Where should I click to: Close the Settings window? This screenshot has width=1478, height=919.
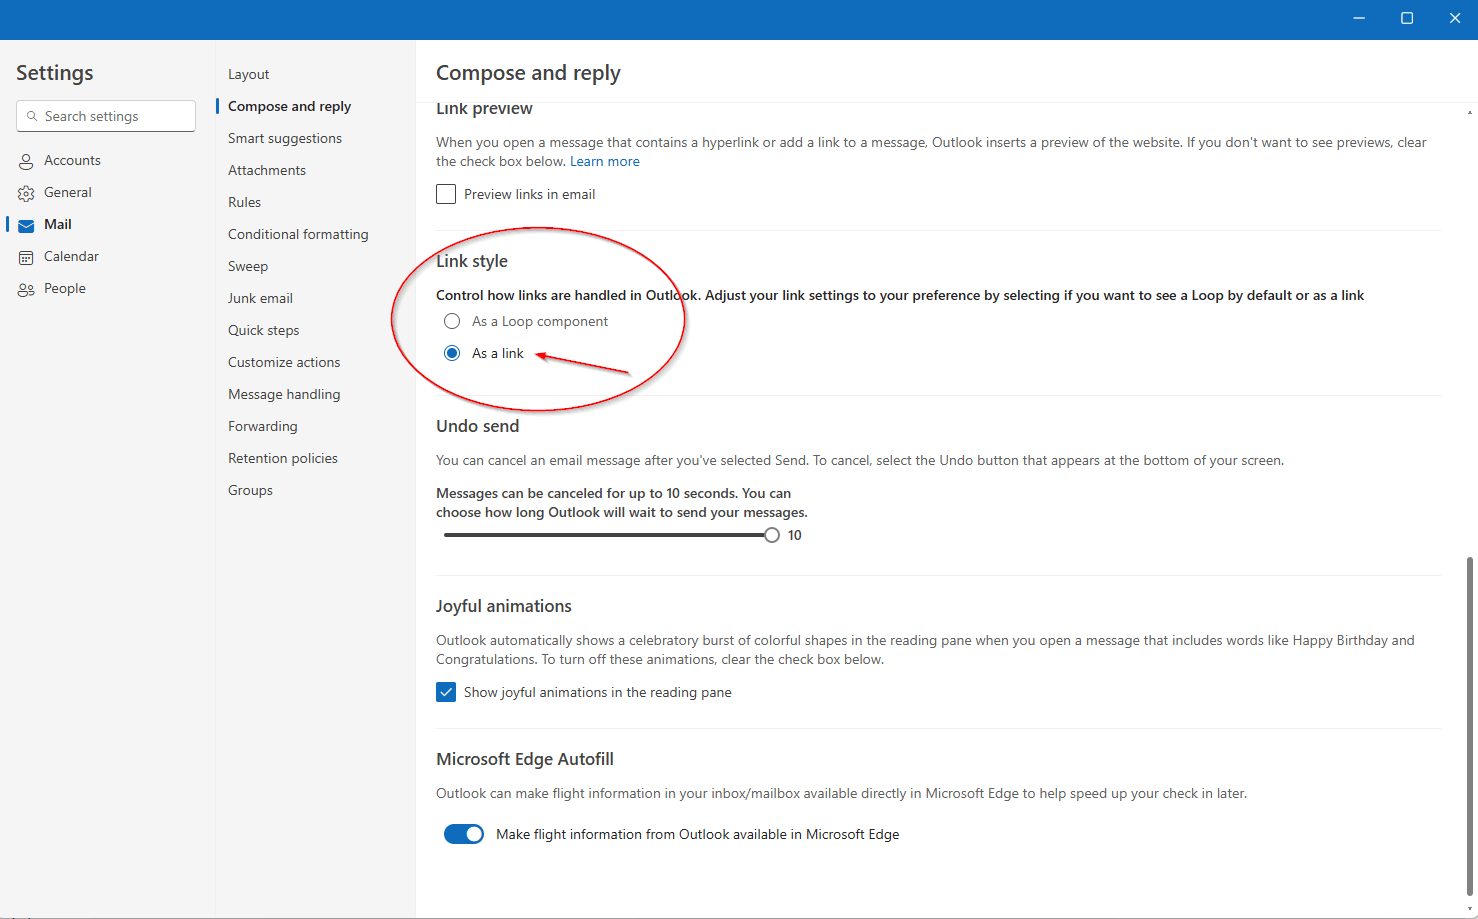pos(1455,18)
